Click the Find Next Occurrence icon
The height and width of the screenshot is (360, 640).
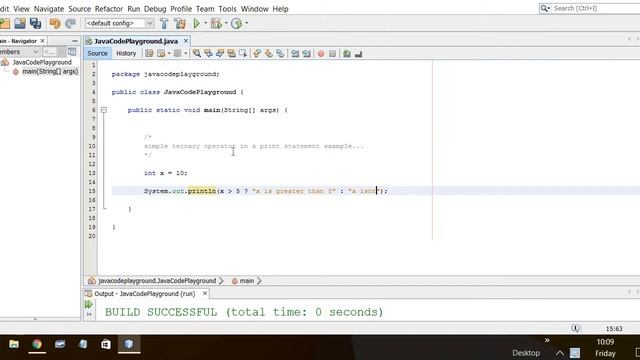tap(220, 53)
